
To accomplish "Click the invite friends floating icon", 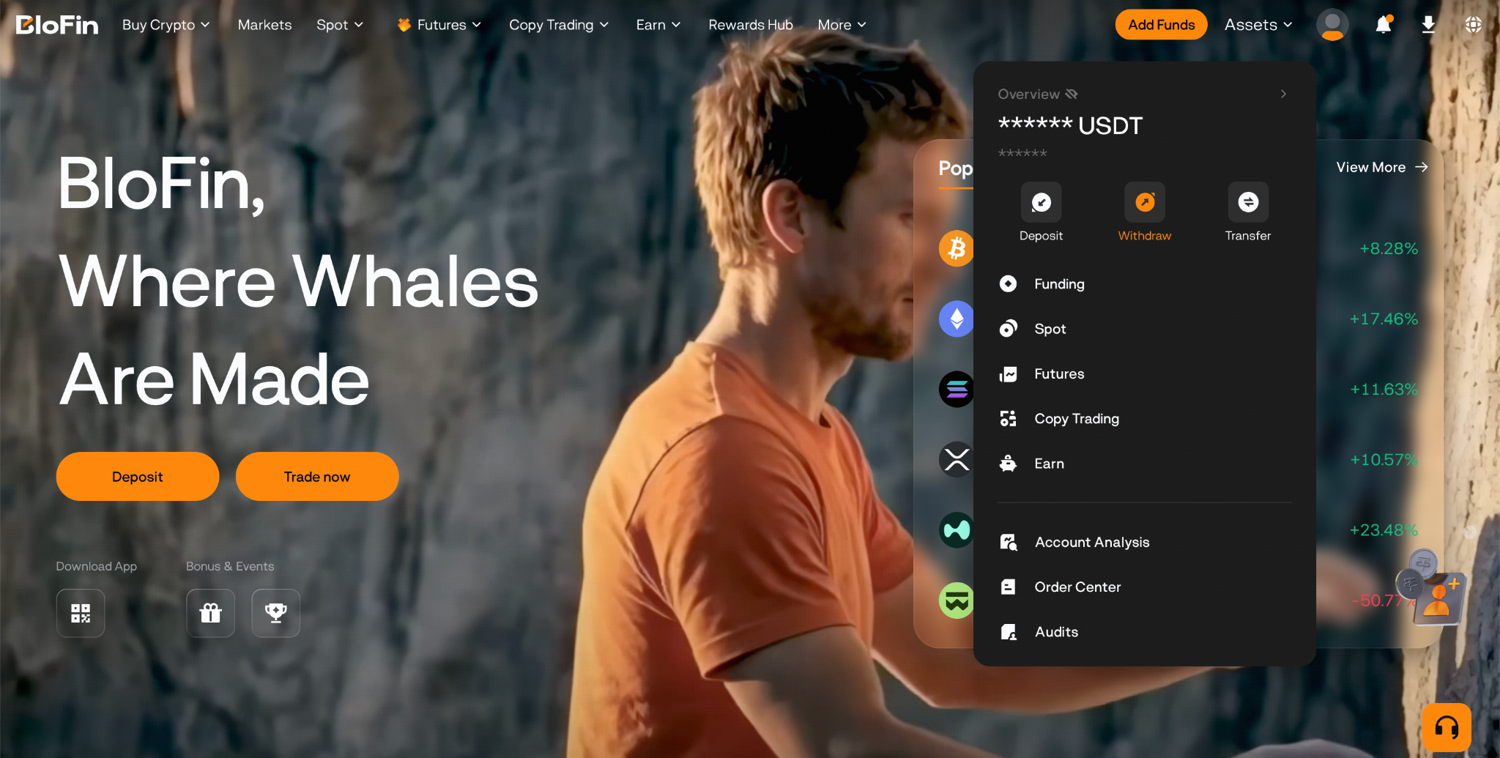I will [1431, 588].
